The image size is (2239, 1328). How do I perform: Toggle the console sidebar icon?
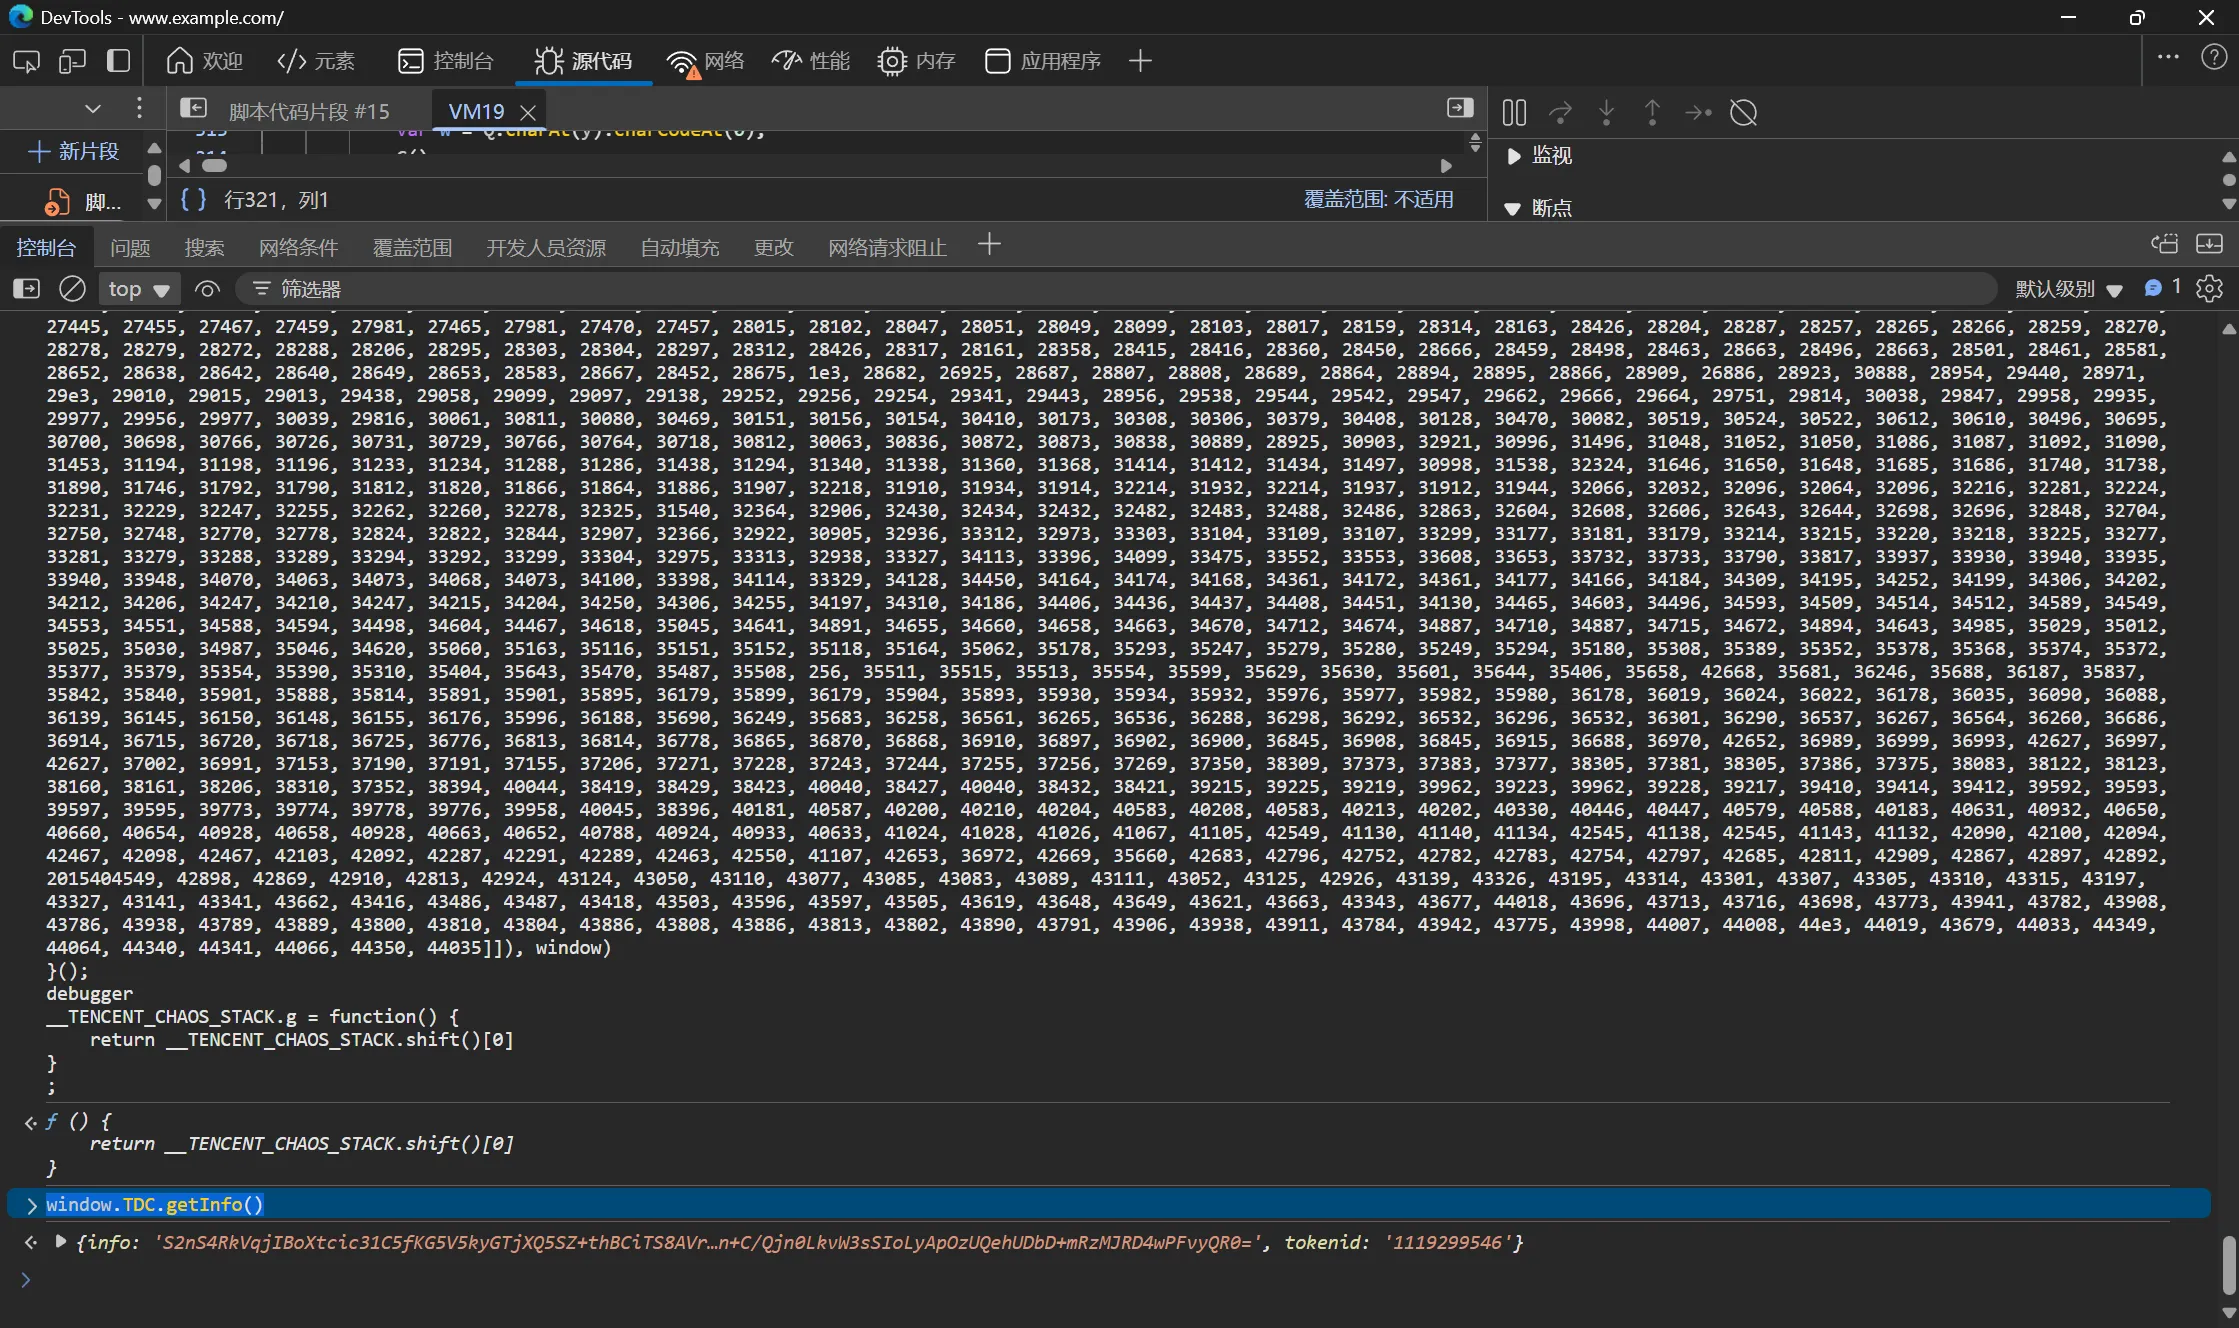(26, 289)
